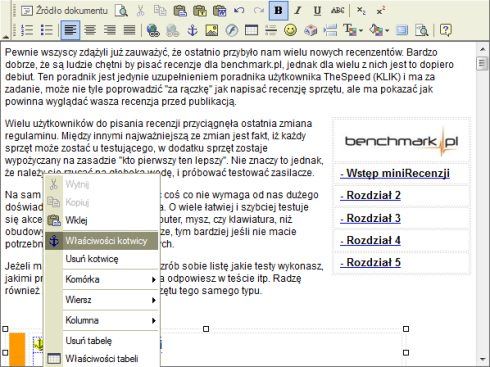Open the text color dropdown arrow
Image resolution: width=490 pixels, height=367 pixels.
tap(361, 31)
